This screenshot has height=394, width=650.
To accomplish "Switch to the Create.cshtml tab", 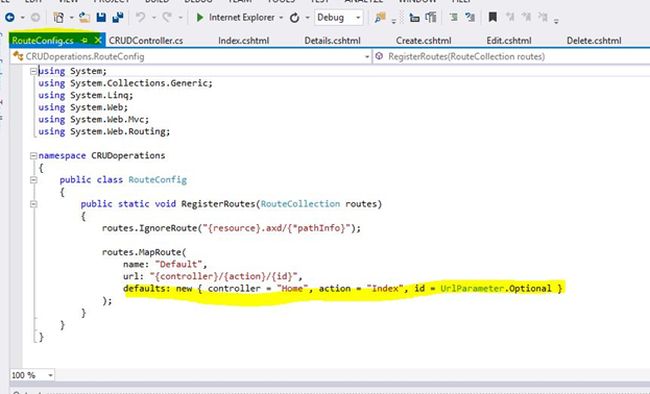I will 424,41.
